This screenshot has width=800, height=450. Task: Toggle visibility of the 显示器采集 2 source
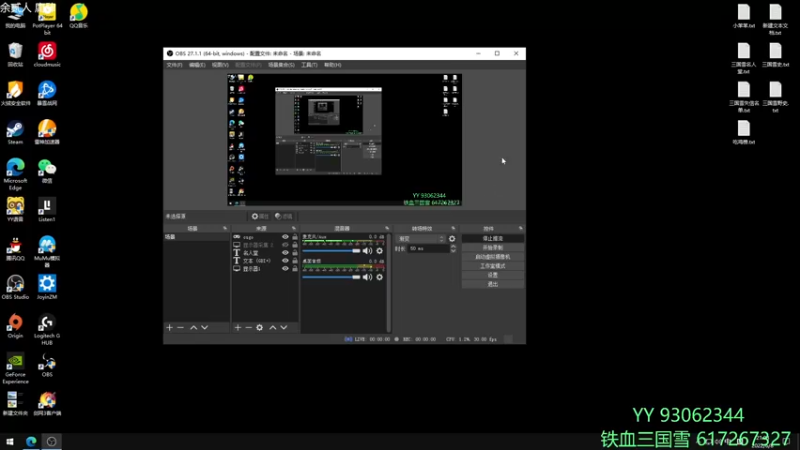285,245
